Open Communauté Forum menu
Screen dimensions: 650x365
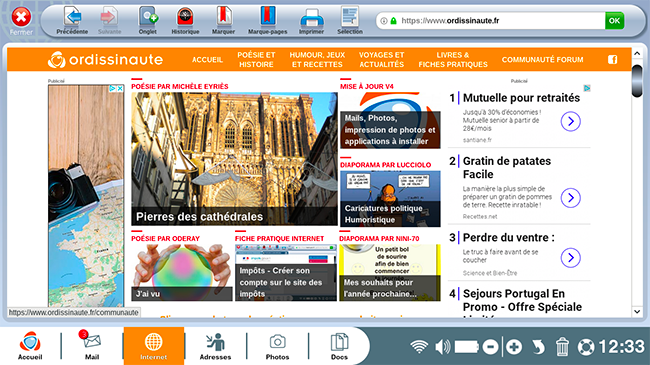[542, 60]
